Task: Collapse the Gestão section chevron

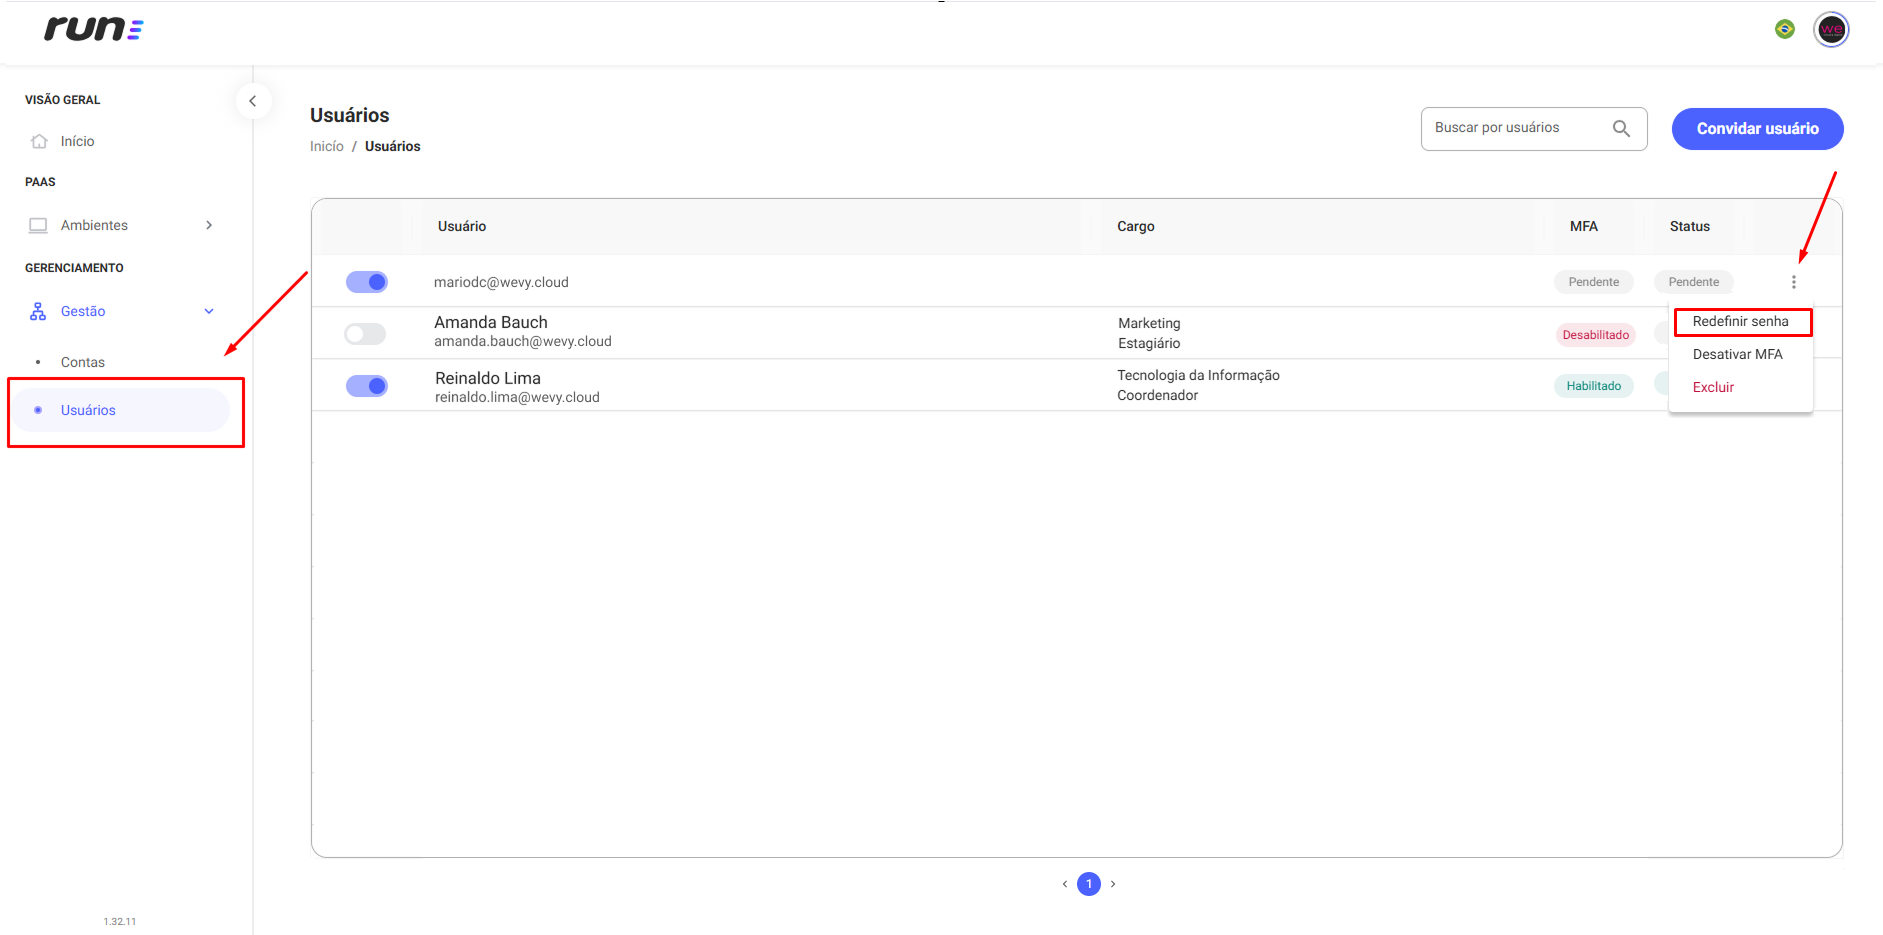Action: tap(209, 311)
